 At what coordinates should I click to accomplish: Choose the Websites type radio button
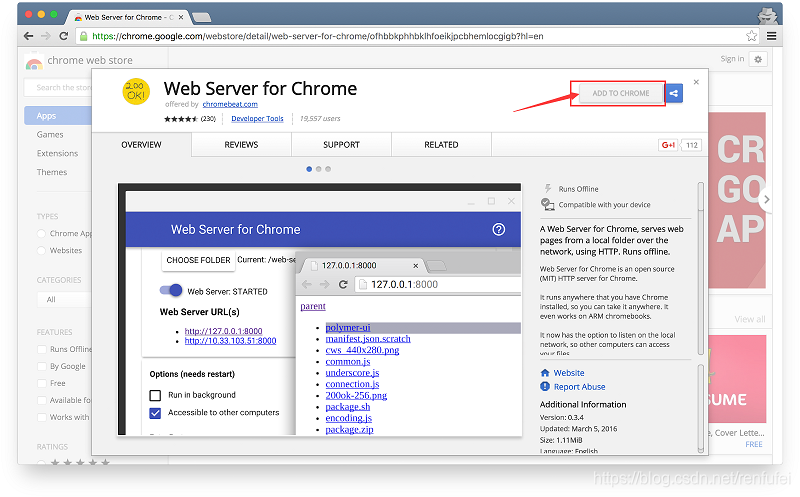coord(41,251)
